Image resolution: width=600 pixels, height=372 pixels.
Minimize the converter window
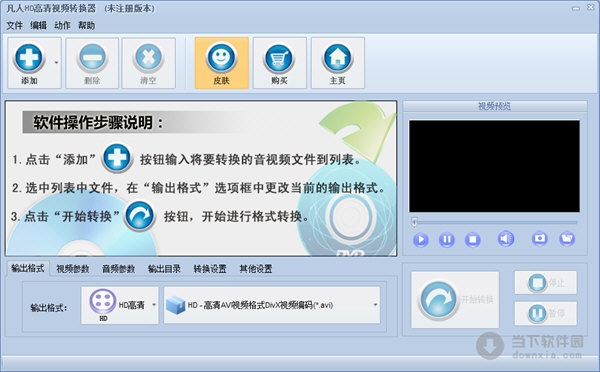tap(576, 8)
